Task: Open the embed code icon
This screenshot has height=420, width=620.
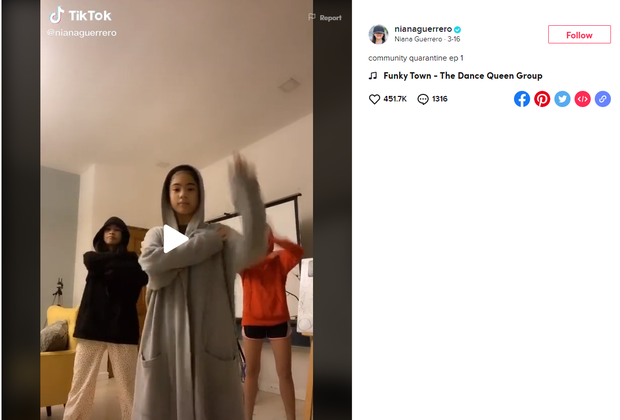Action: coord(582,99)
